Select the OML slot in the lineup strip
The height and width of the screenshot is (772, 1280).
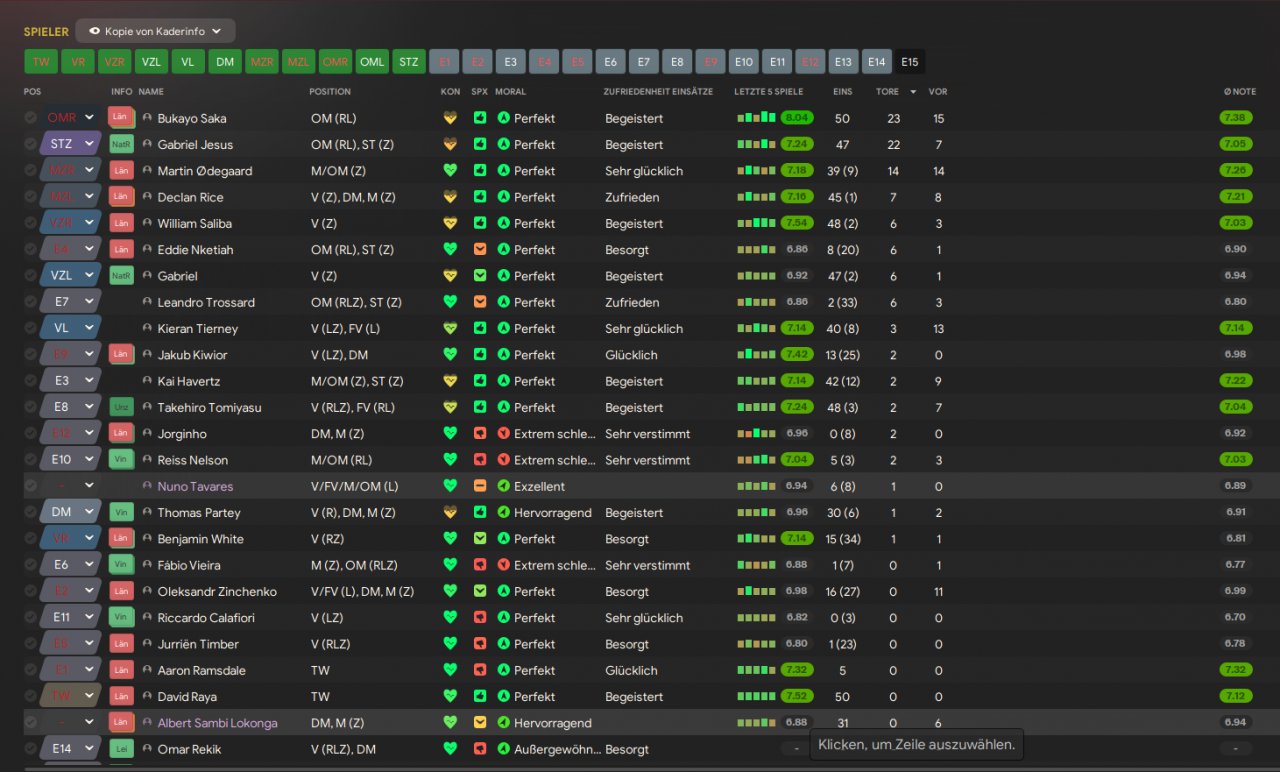372,62
